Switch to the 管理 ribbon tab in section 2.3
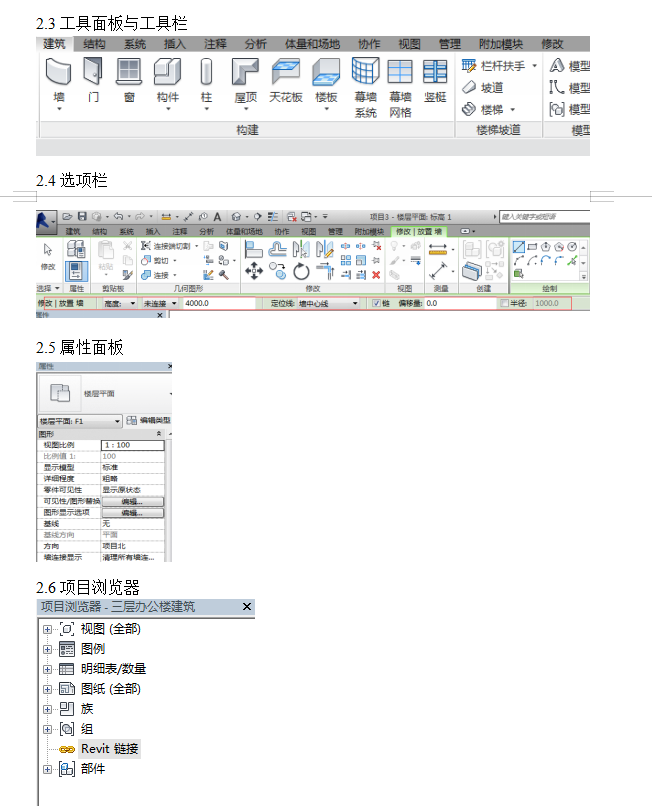 tap(449, 44)
